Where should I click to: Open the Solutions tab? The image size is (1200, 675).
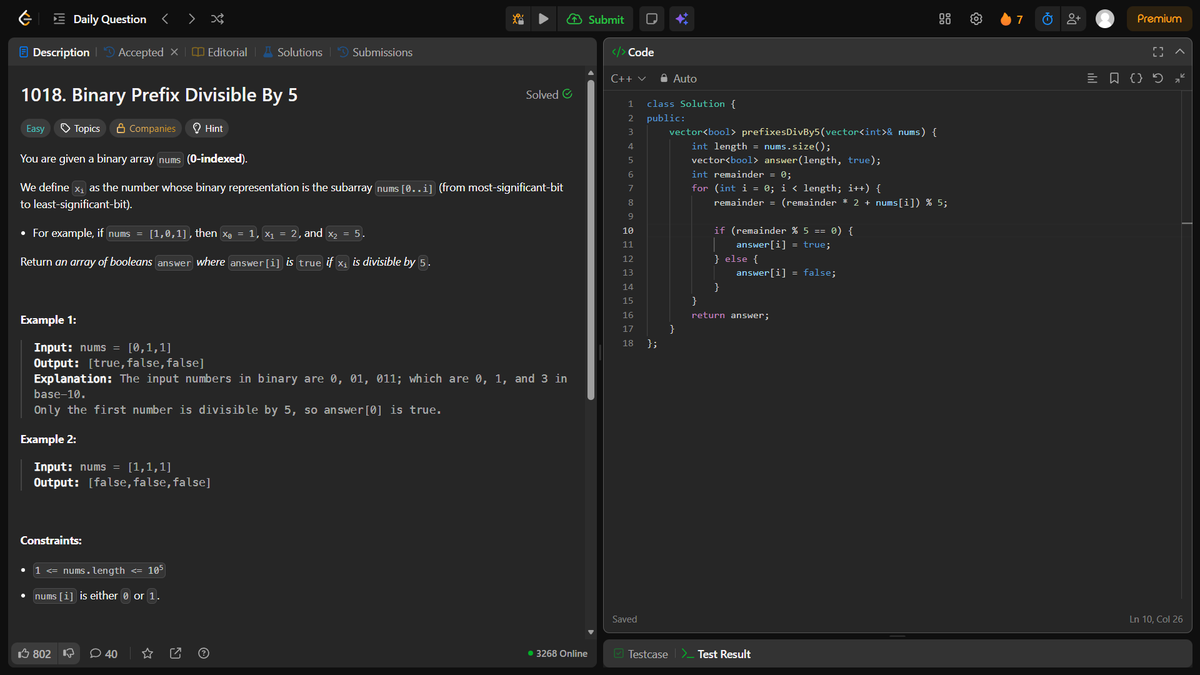(292, 52)
